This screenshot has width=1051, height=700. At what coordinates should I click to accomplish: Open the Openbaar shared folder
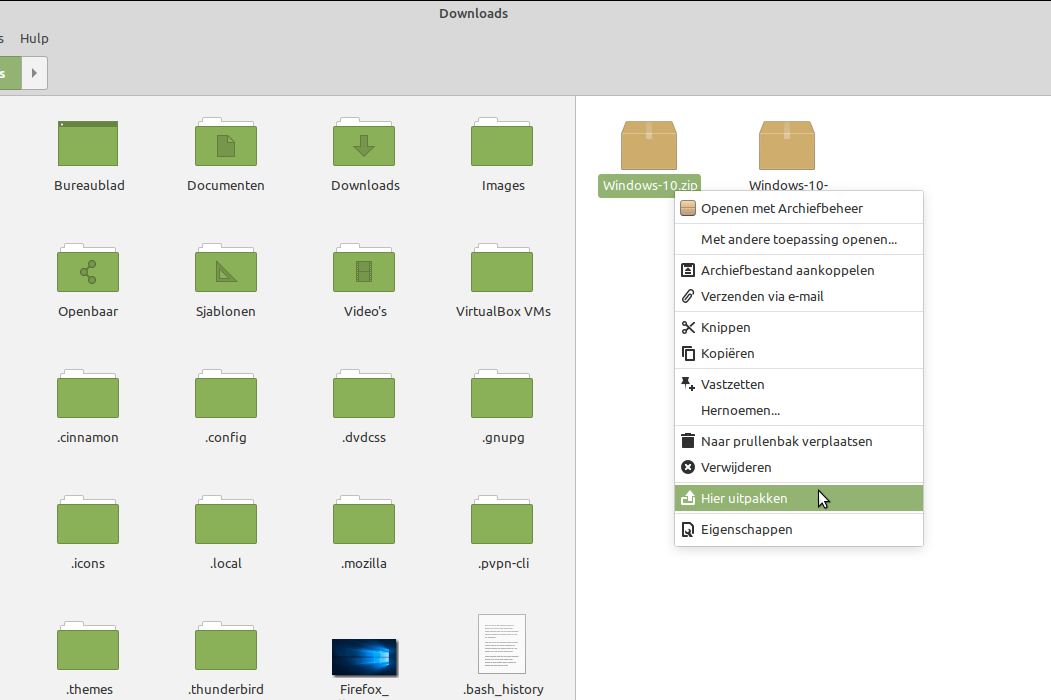coord(88,270)
